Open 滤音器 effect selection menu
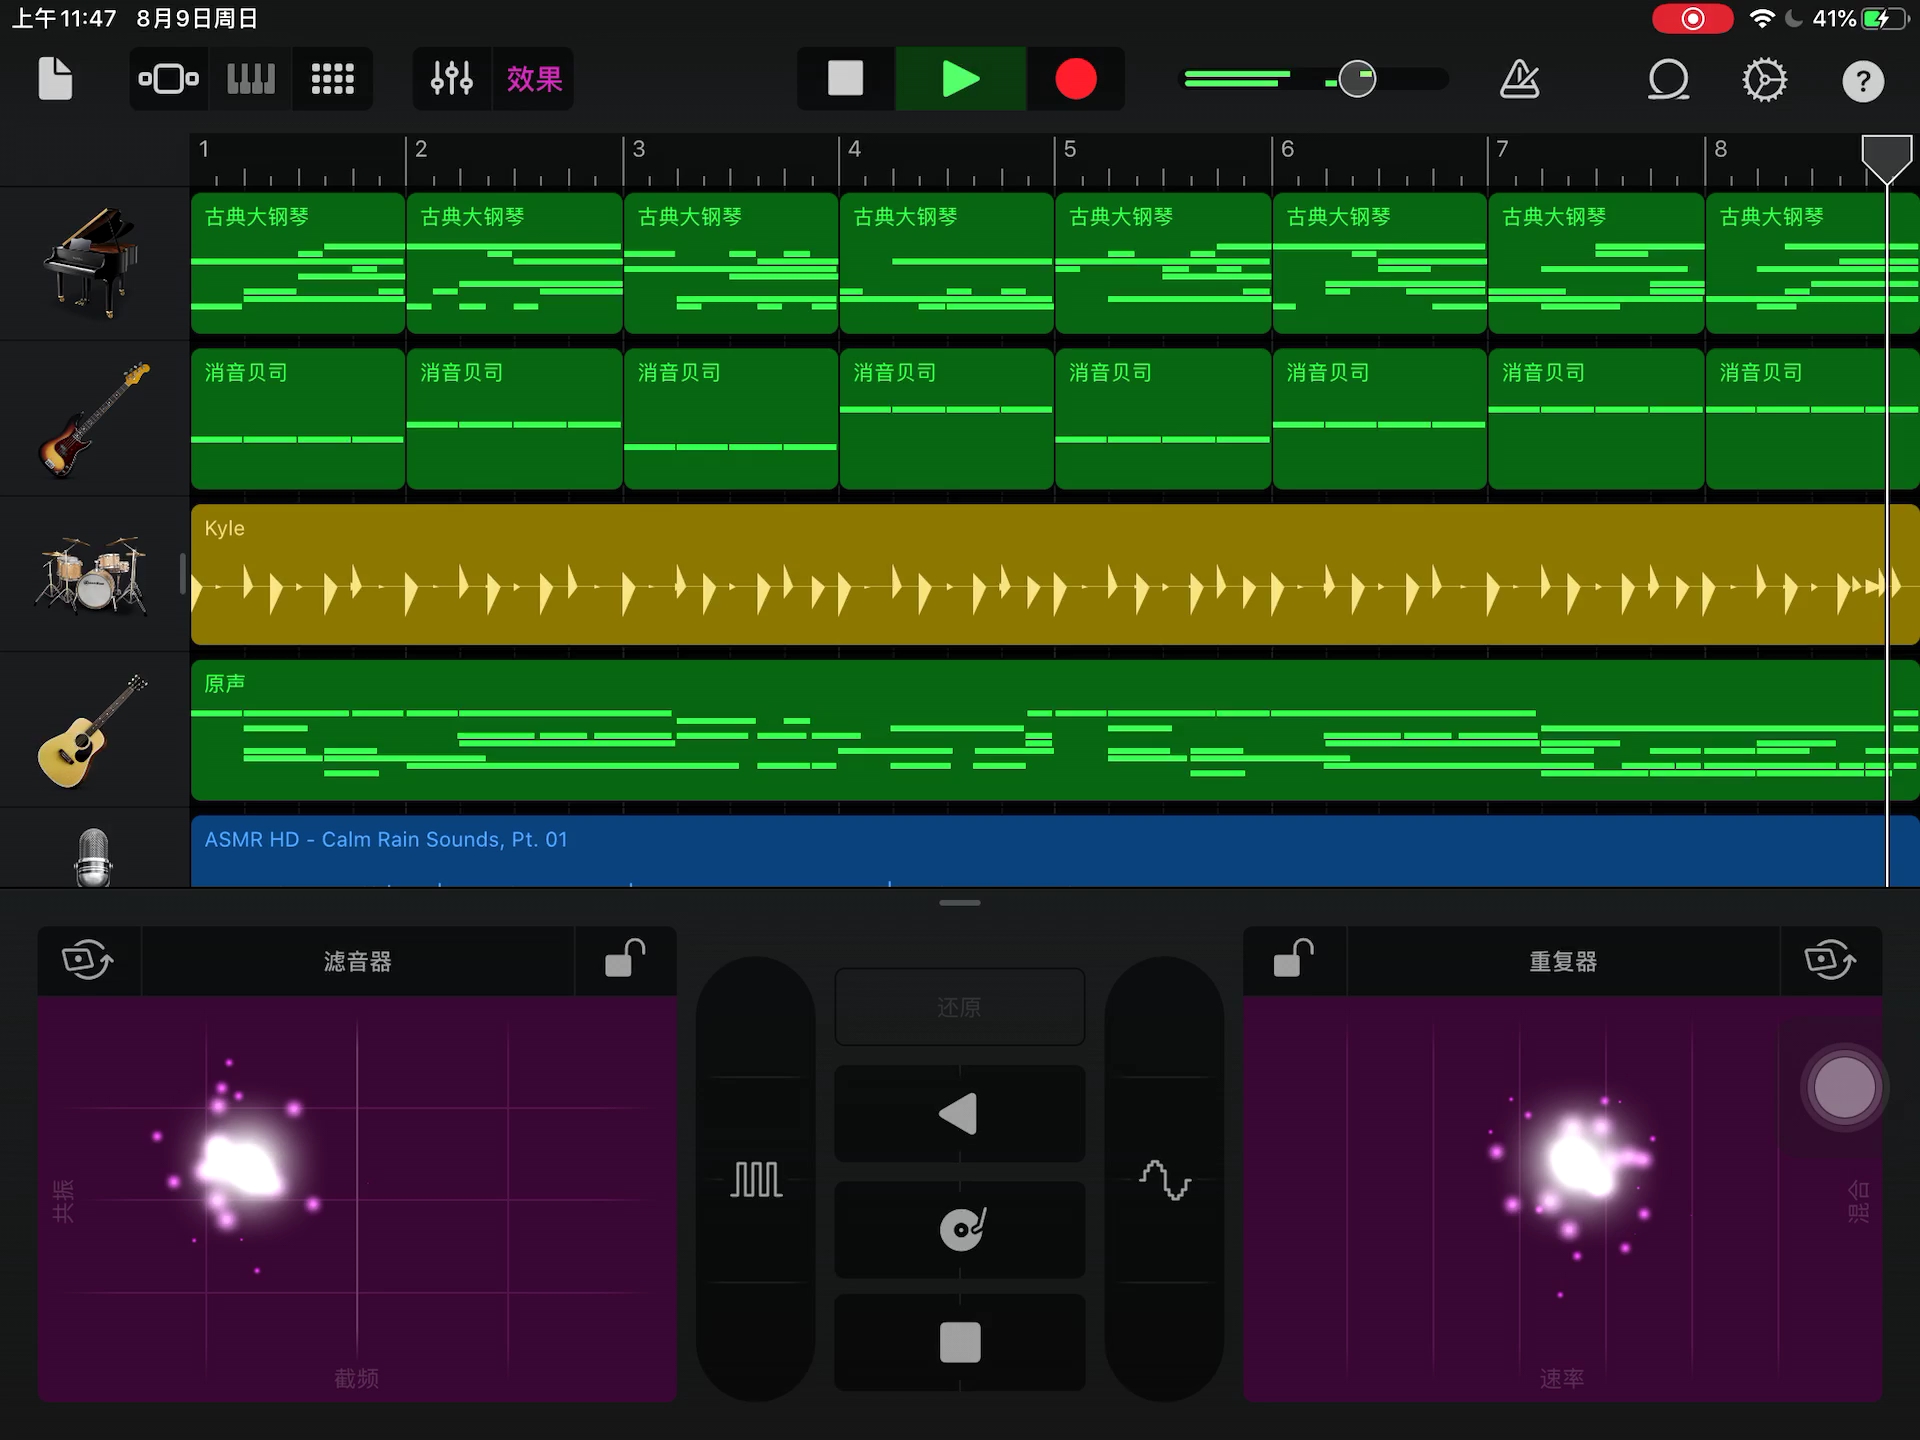Screen dimensions: 1920x1440 click(x=357, y=961)
